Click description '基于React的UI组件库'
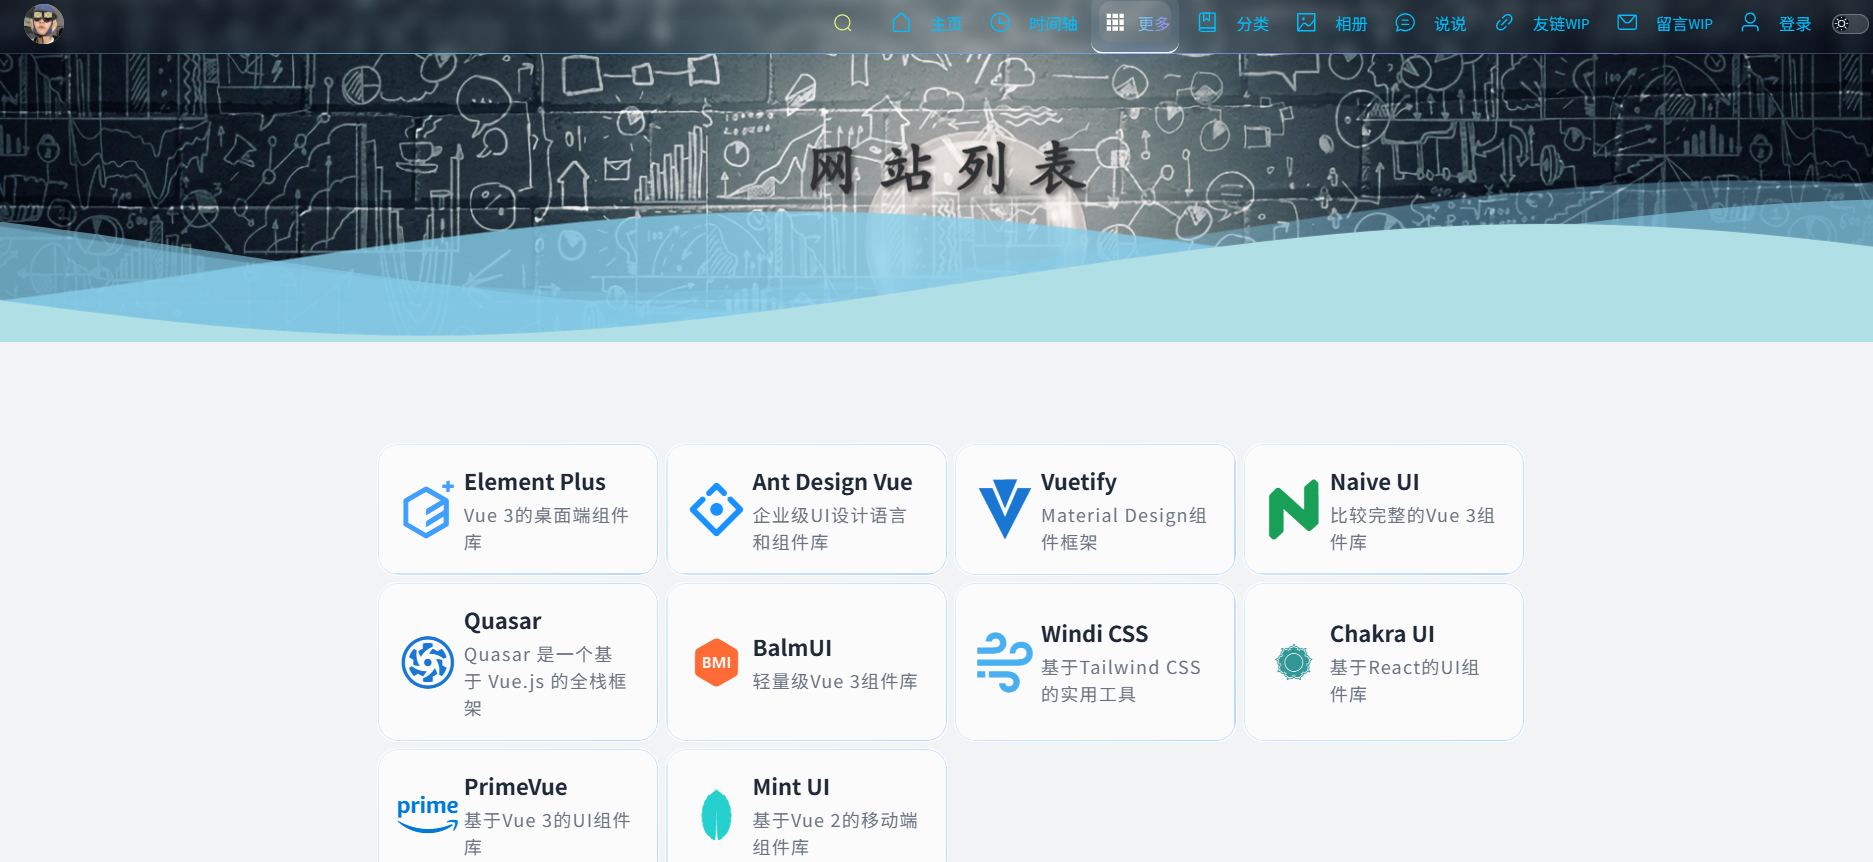 [x=1404, y=680]
